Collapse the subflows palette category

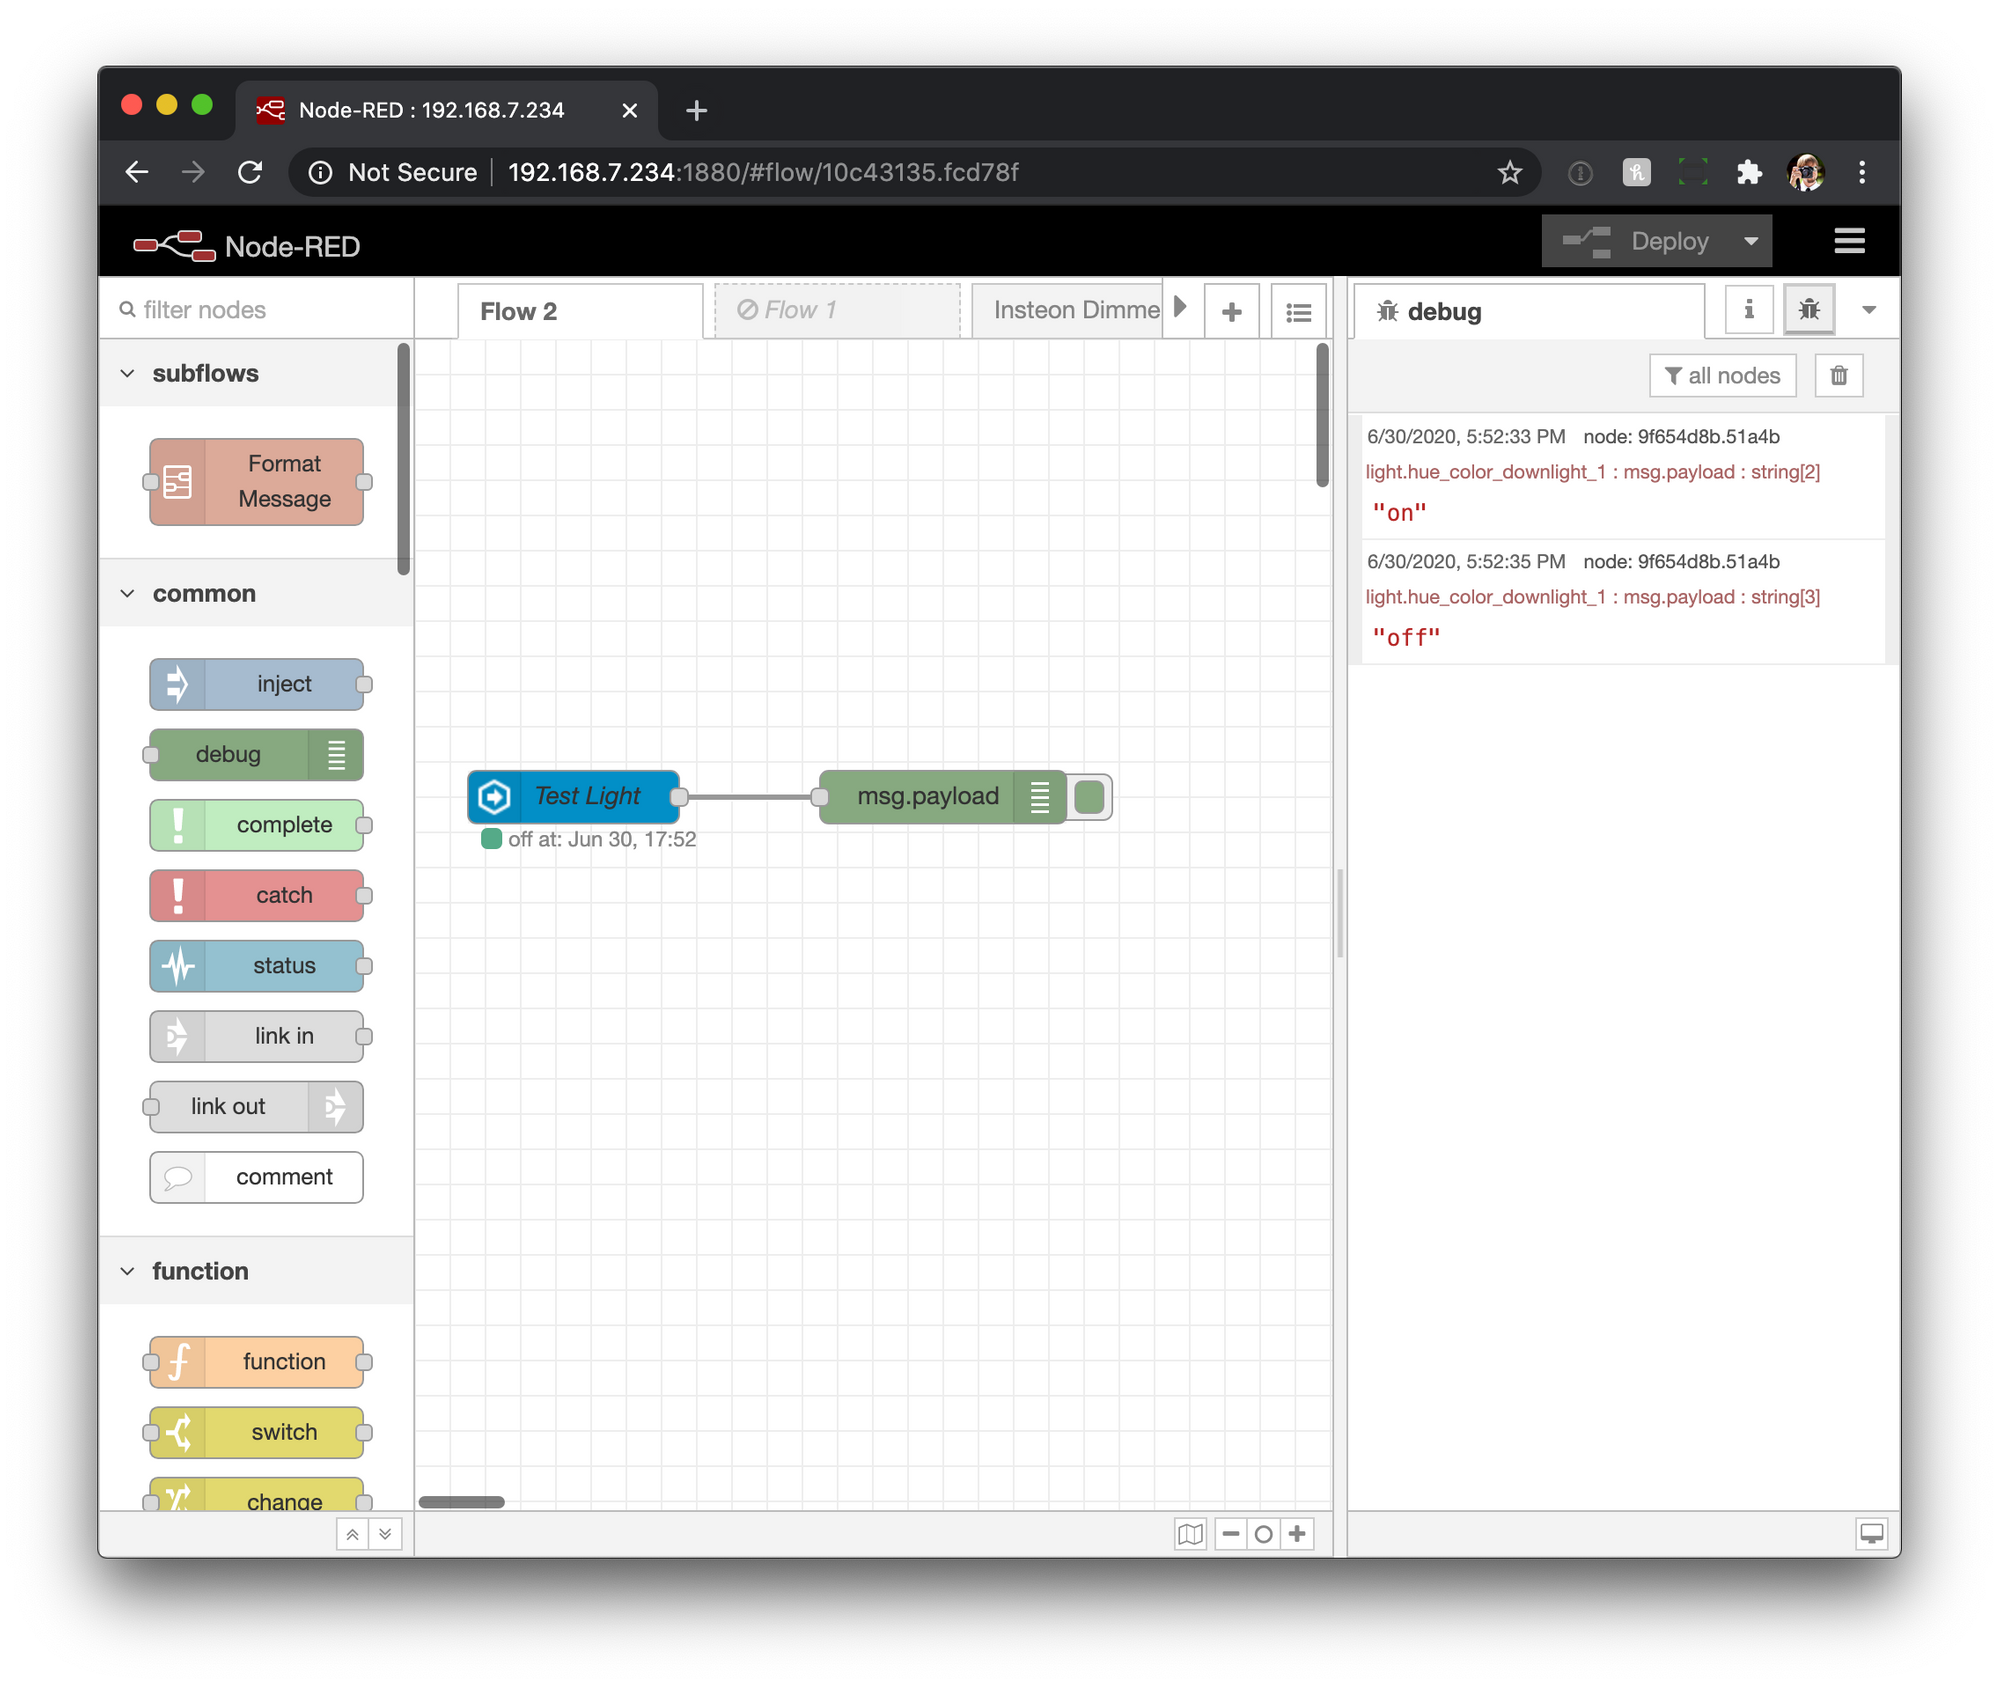pos(128,374)
